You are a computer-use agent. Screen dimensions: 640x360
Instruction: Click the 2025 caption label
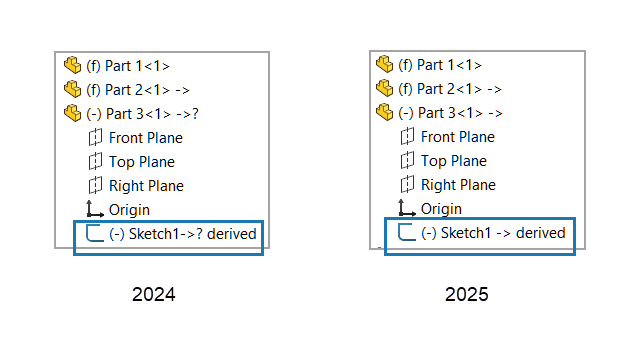tap(467, 294)
